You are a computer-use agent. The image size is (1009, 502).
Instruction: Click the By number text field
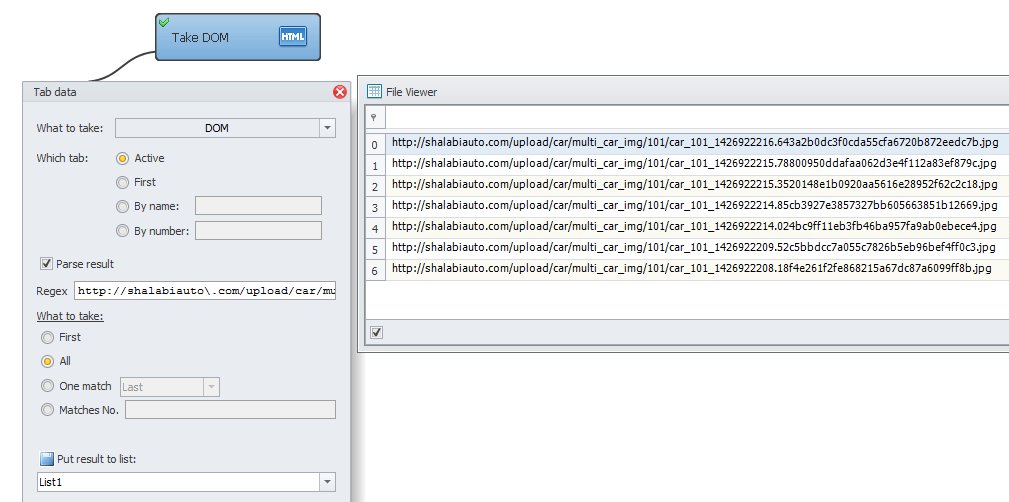[x=258, y=230]
